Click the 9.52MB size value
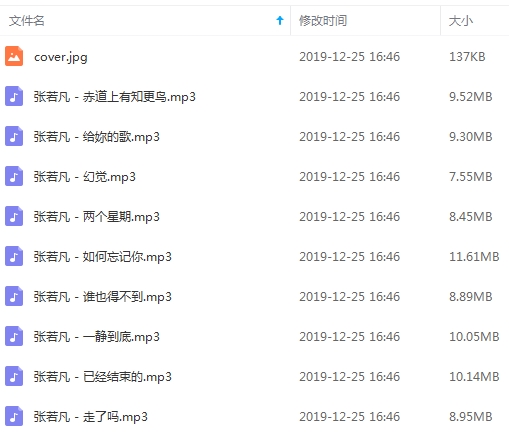 click(x=471, y=97)
